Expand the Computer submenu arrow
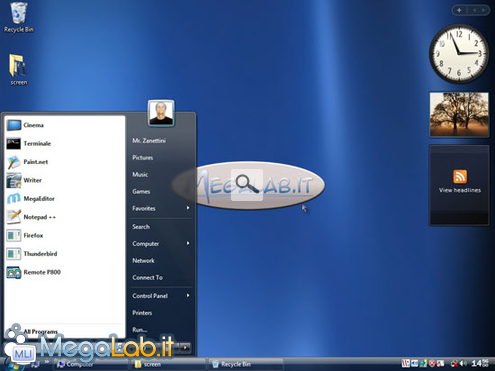 (188, 243)
